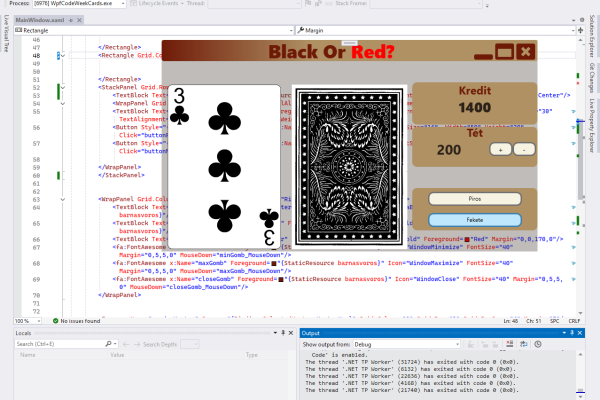Decrease the bet with the minus button
Image resolution: width=600 pixels, height=400 pixels.
point(524,149)
